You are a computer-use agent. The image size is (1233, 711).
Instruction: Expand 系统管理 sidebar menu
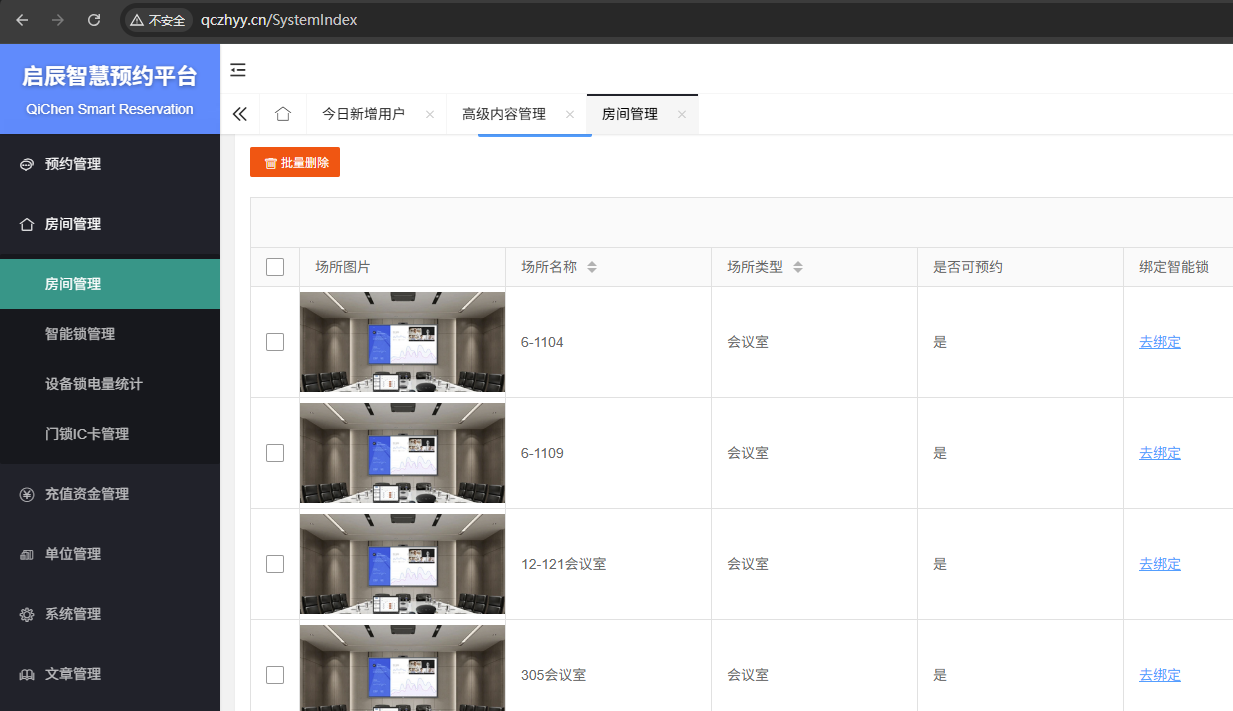coord(73,614)
